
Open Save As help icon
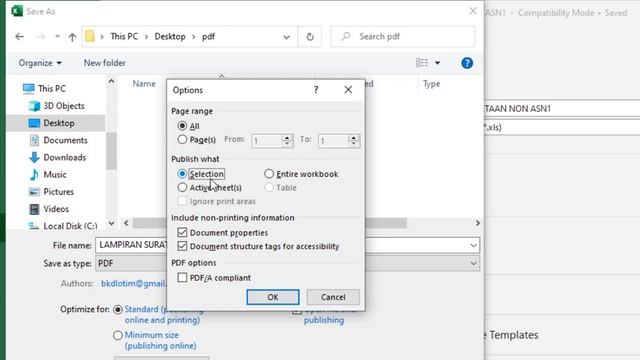coord(467,63)
